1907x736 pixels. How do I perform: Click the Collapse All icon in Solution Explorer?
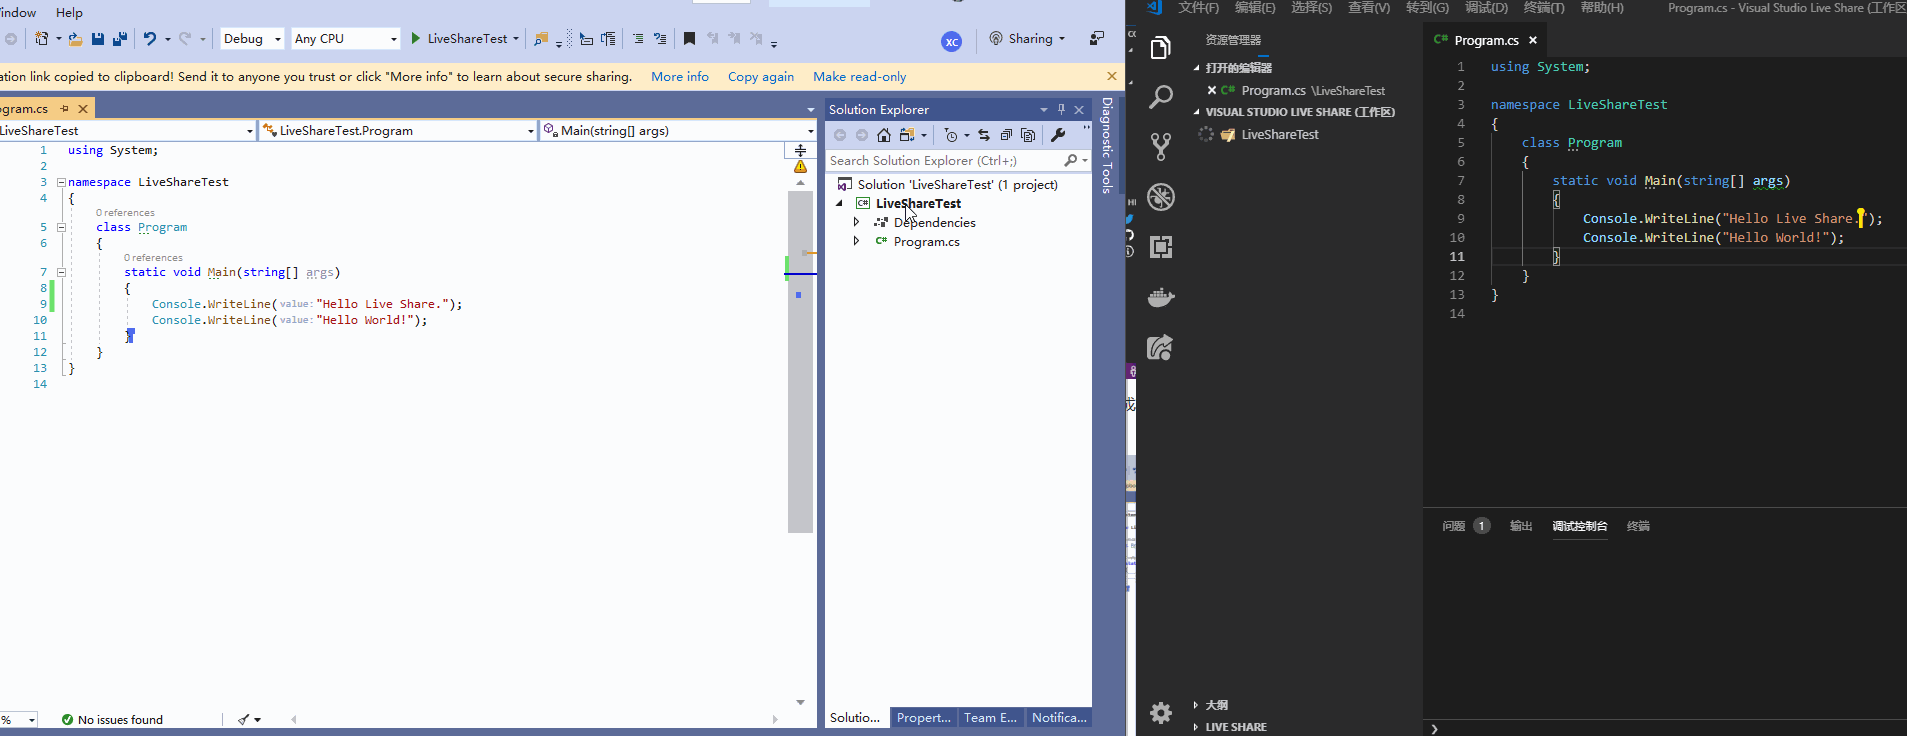1006,135
